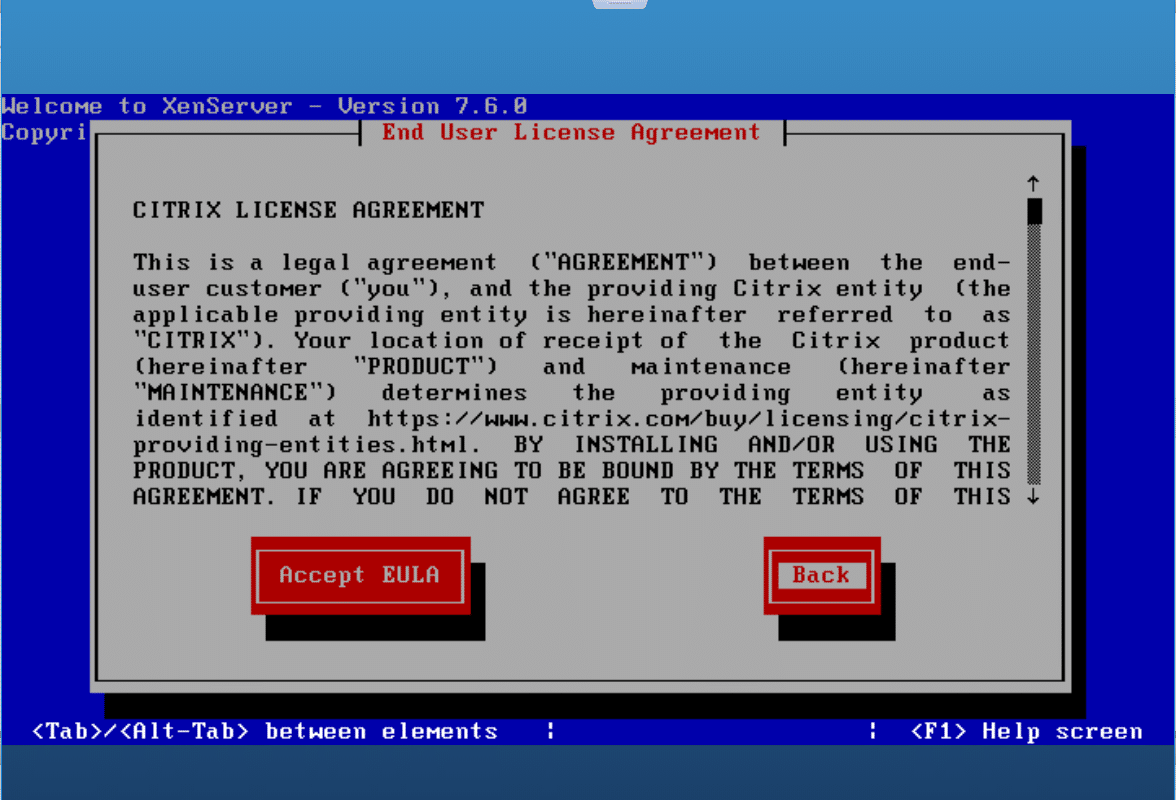The height and width of the screenshot is (800, 1176).
Task: Click the Accept EULA button
Action: click(x=360, y=575)
